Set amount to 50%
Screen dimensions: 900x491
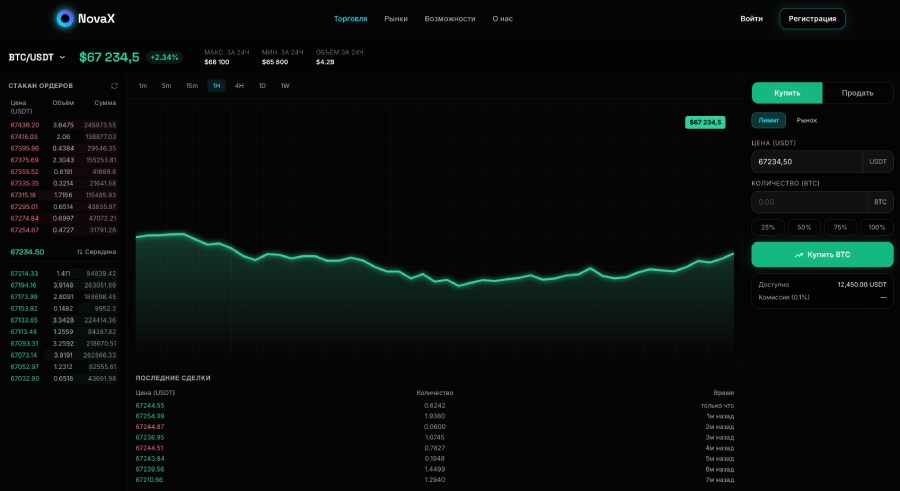(804, 227)
